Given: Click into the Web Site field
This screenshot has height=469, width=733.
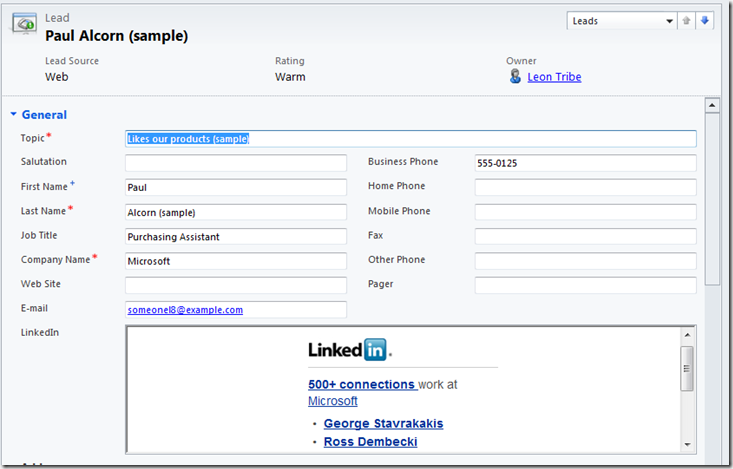Looking at the screenshot, I should point(236,285).
